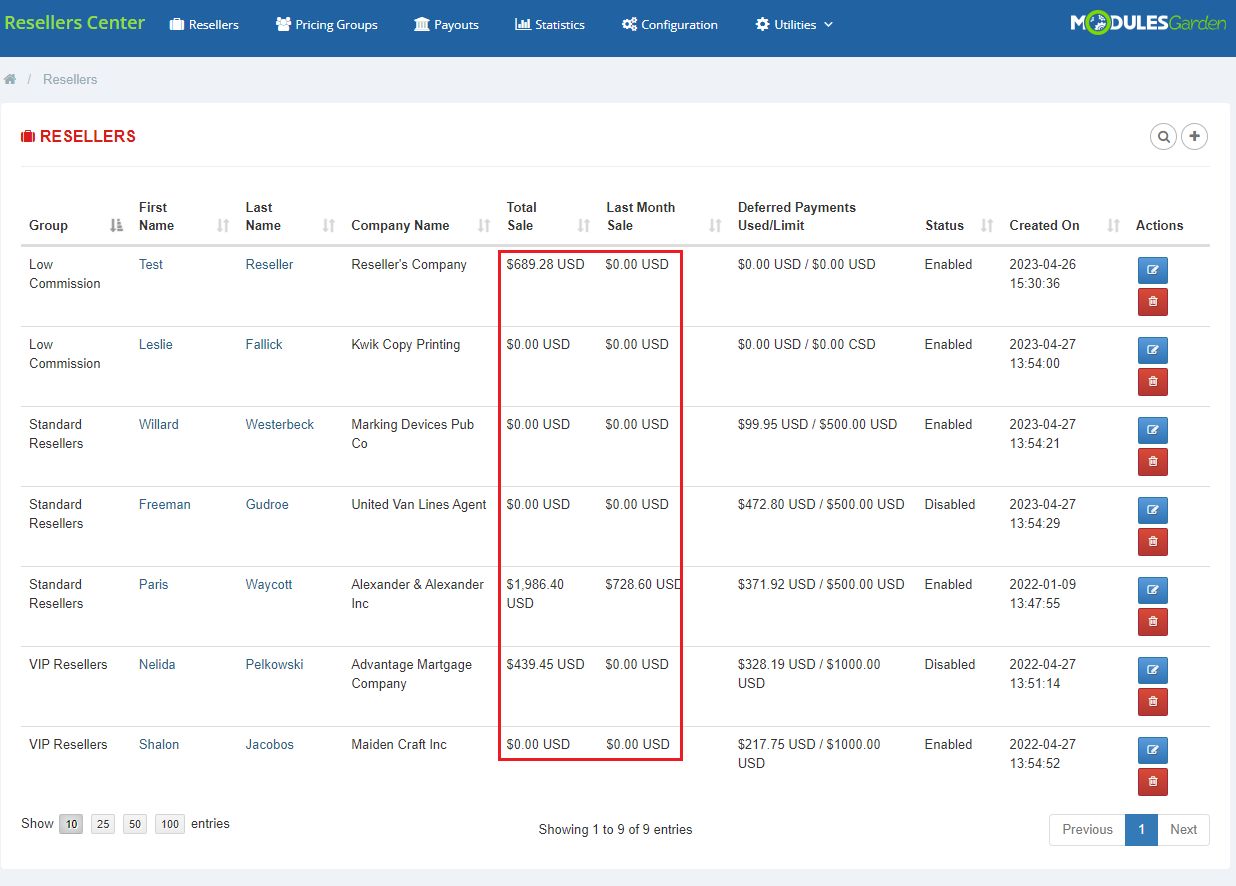Delete the Freeman Gudroe row
This screenshot has width=1236, height=886.
(1153, 542)
